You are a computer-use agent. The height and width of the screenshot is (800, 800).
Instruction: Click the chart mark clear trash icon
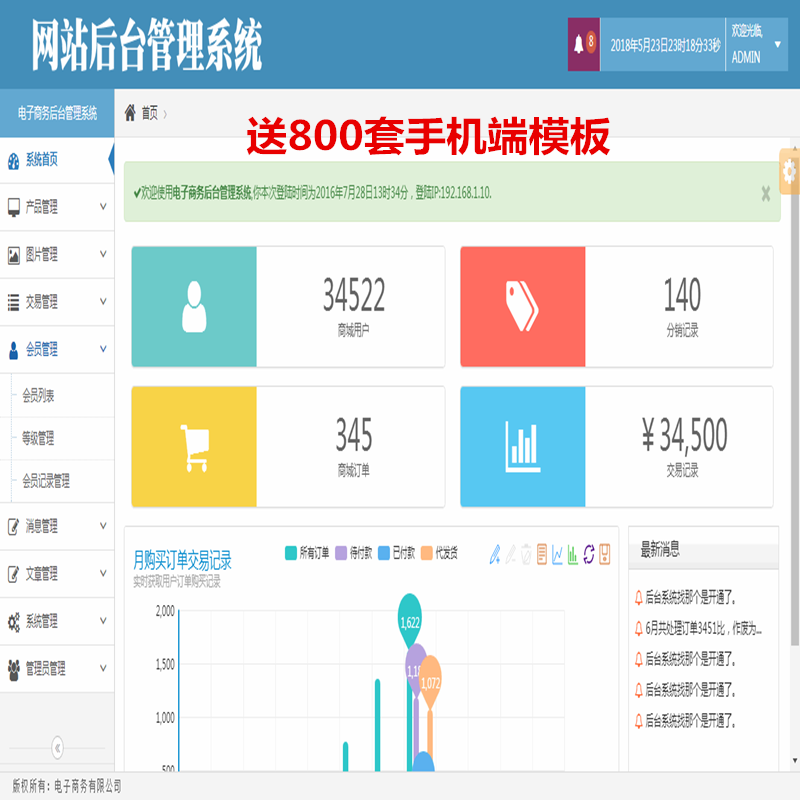pos(526,554)
